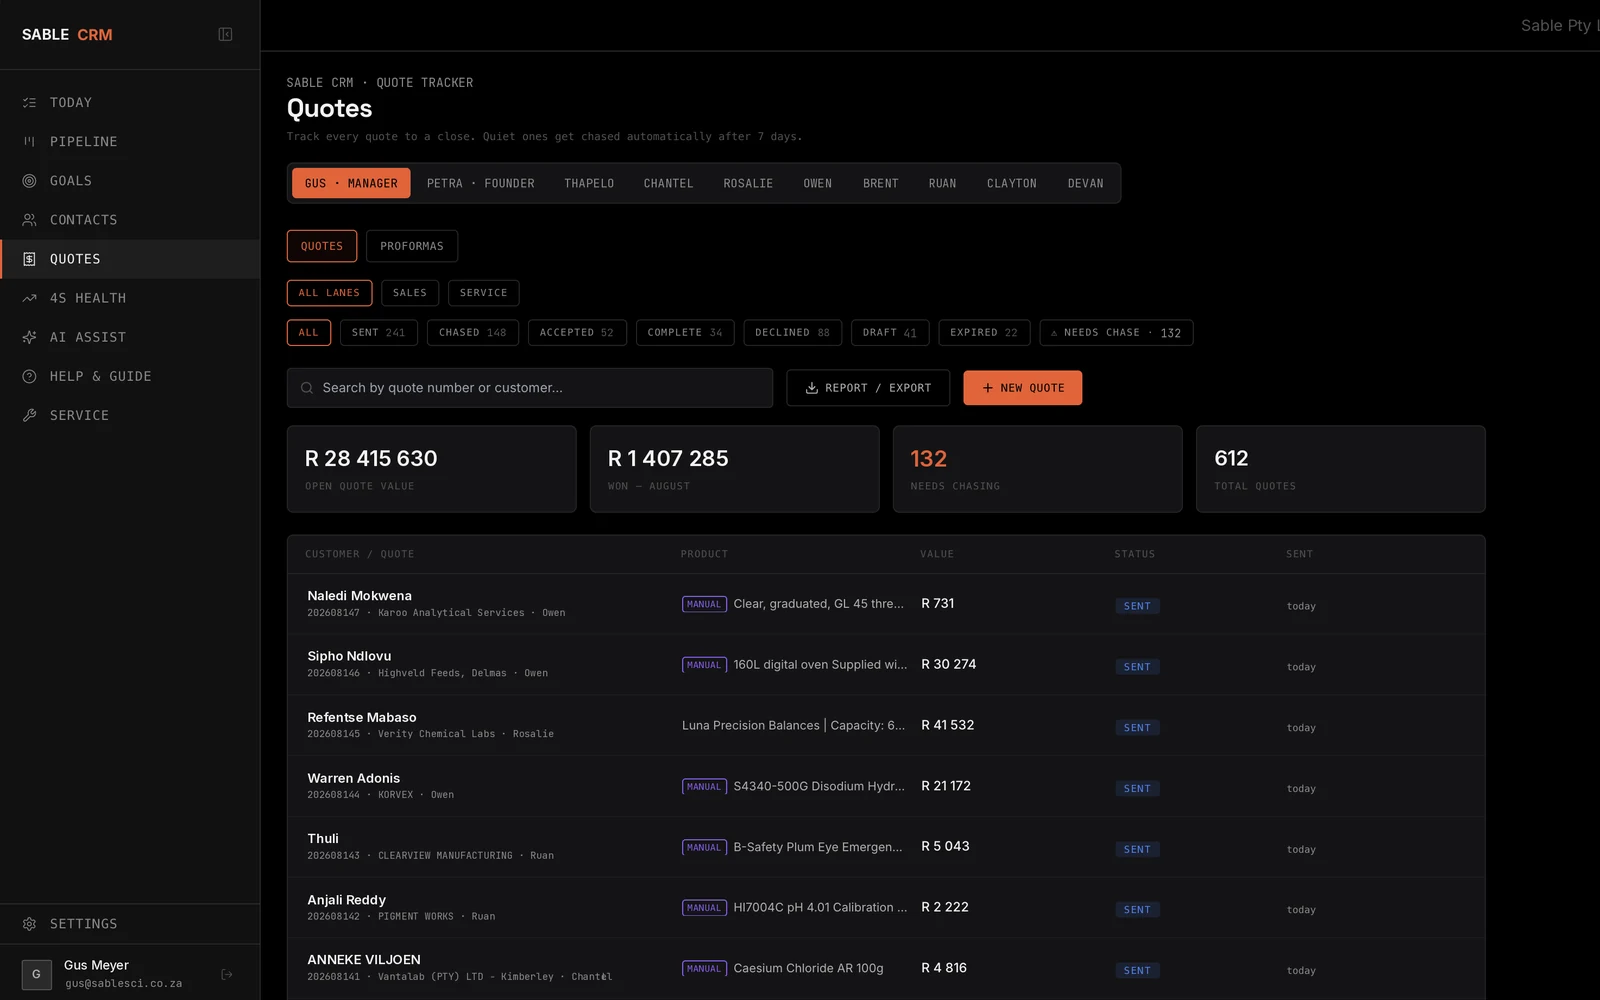Filter by Sales lane
The width and height of the screenshot is (1600, 1000).
(x=410, y=293)
